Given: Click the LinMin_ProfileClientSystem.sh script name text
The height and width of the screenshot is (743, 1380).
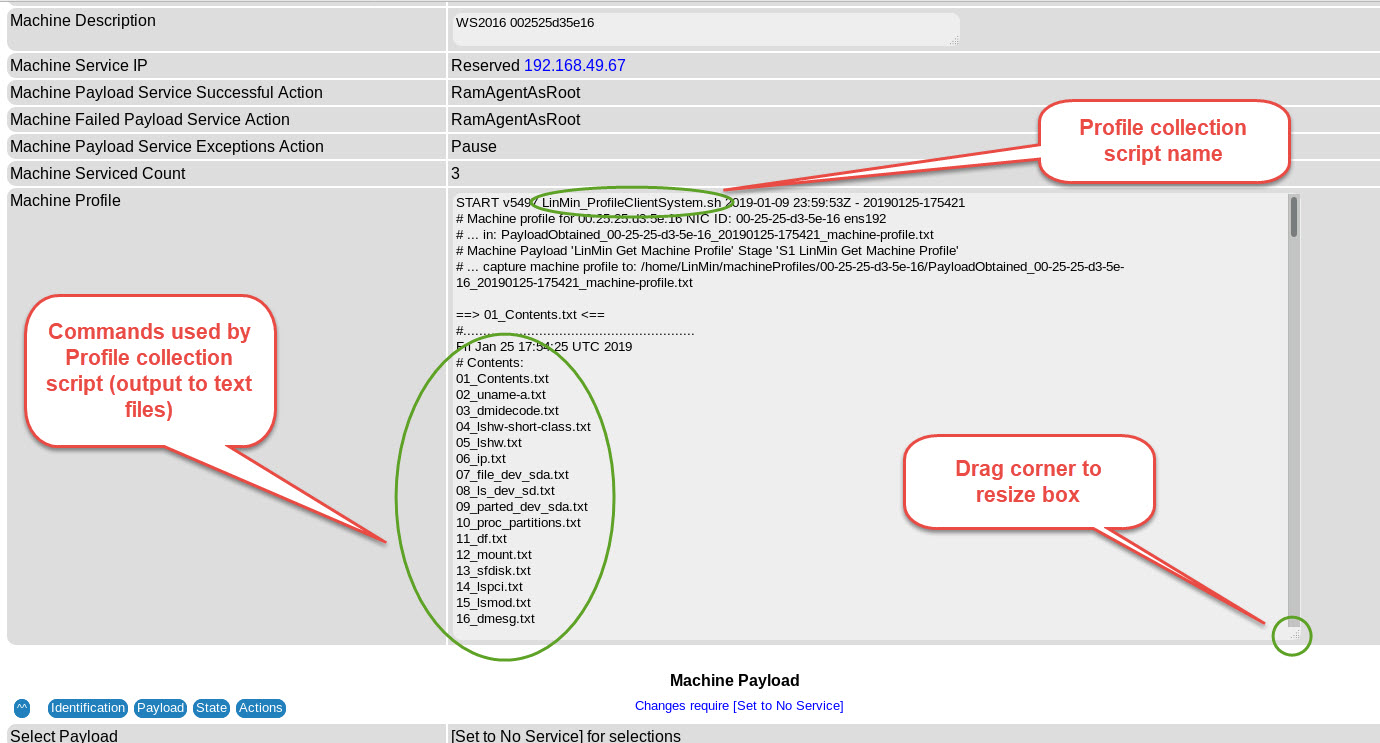Looking at the screenshot, I should 631,202.
